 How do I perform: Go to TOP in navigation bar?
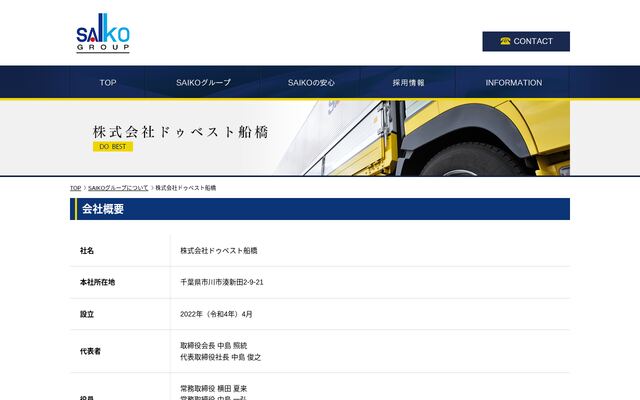(x=108, y=82)
